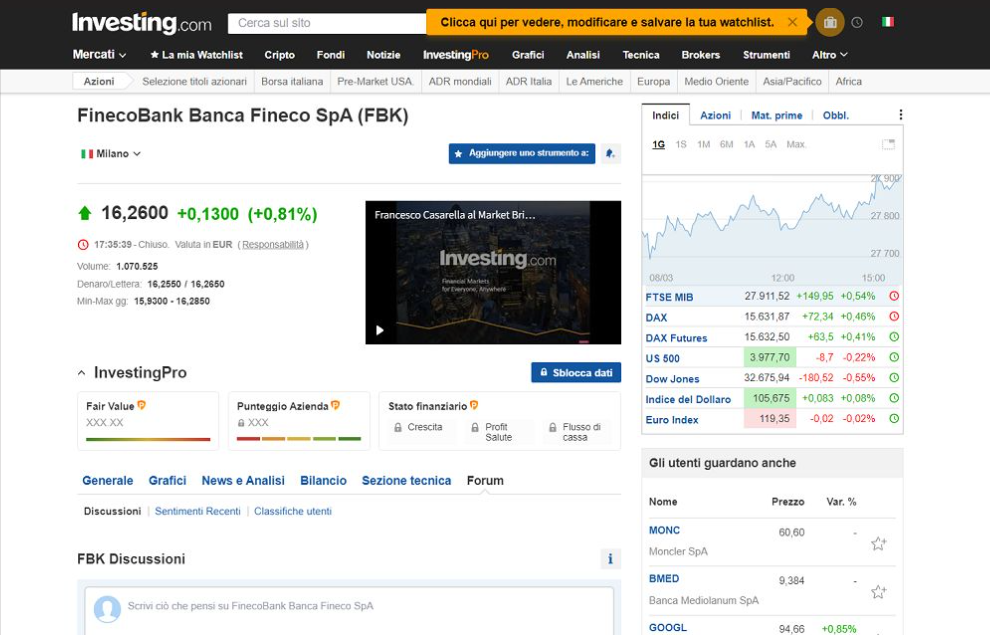Select the Max chart timeframe
Viewport: 990px width, 635px height.
pos(796,145)
